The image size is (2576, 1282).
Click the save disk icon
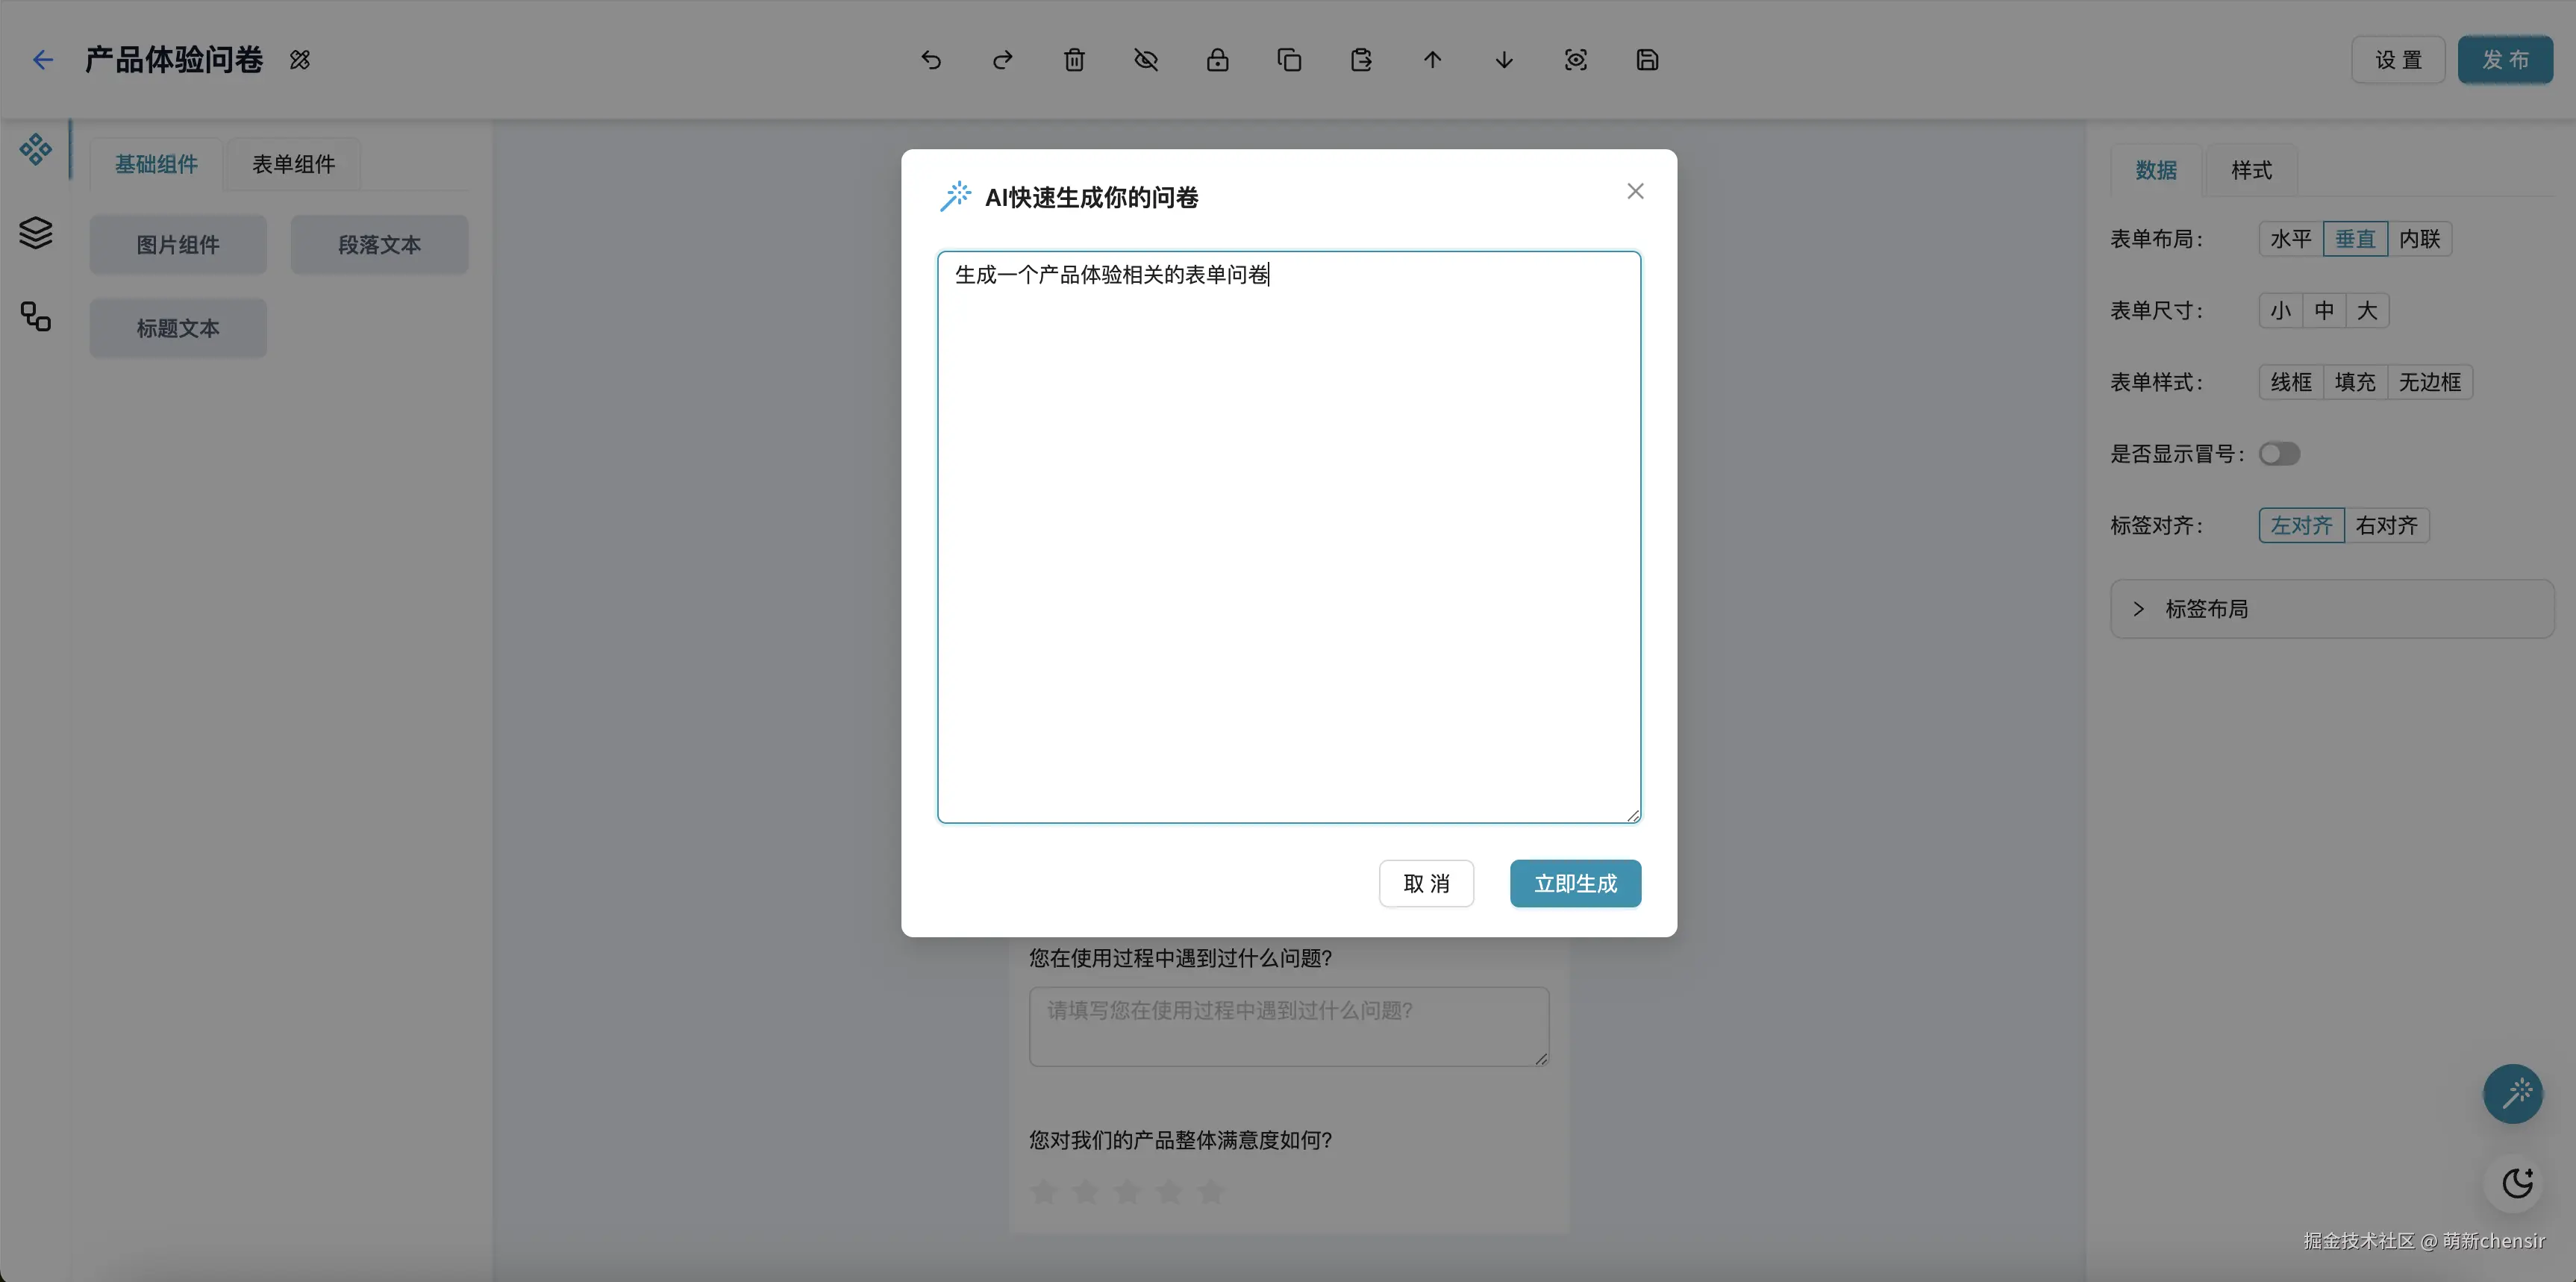click(1647, 60)
